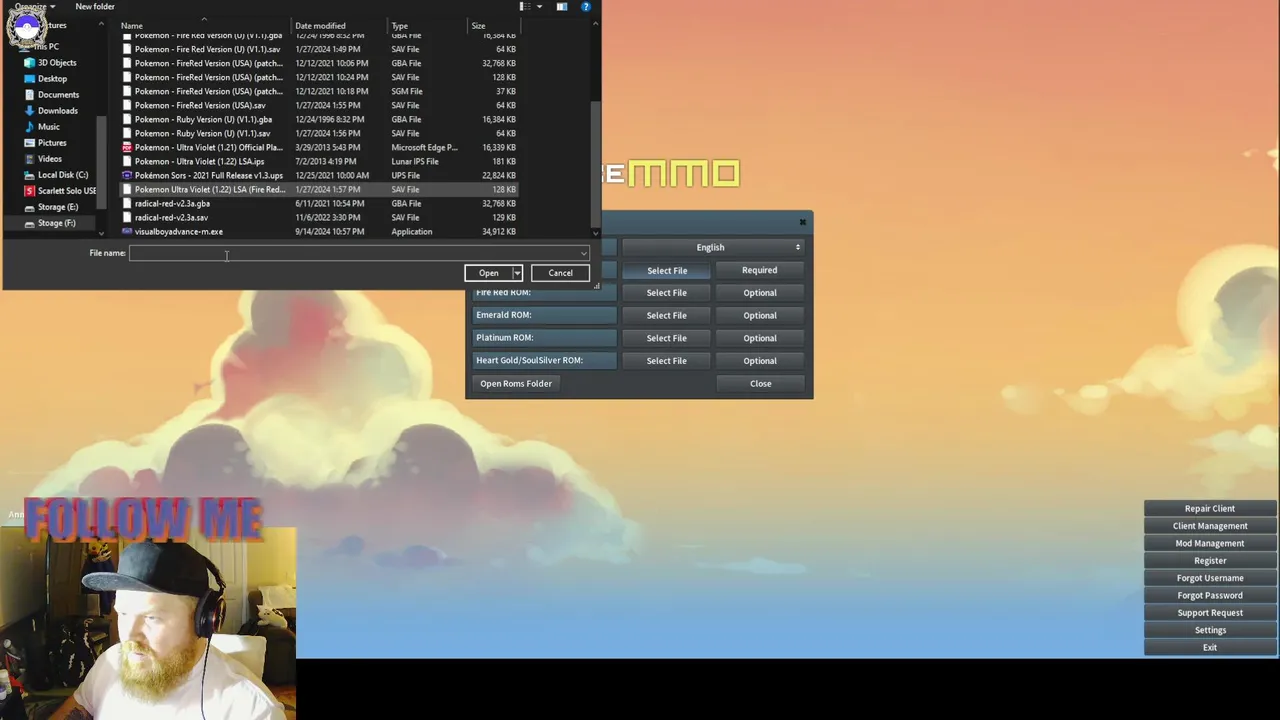Click the file list vertical scrollbar thumb
Screen dimensions: 1280x720
click(596, 163)
